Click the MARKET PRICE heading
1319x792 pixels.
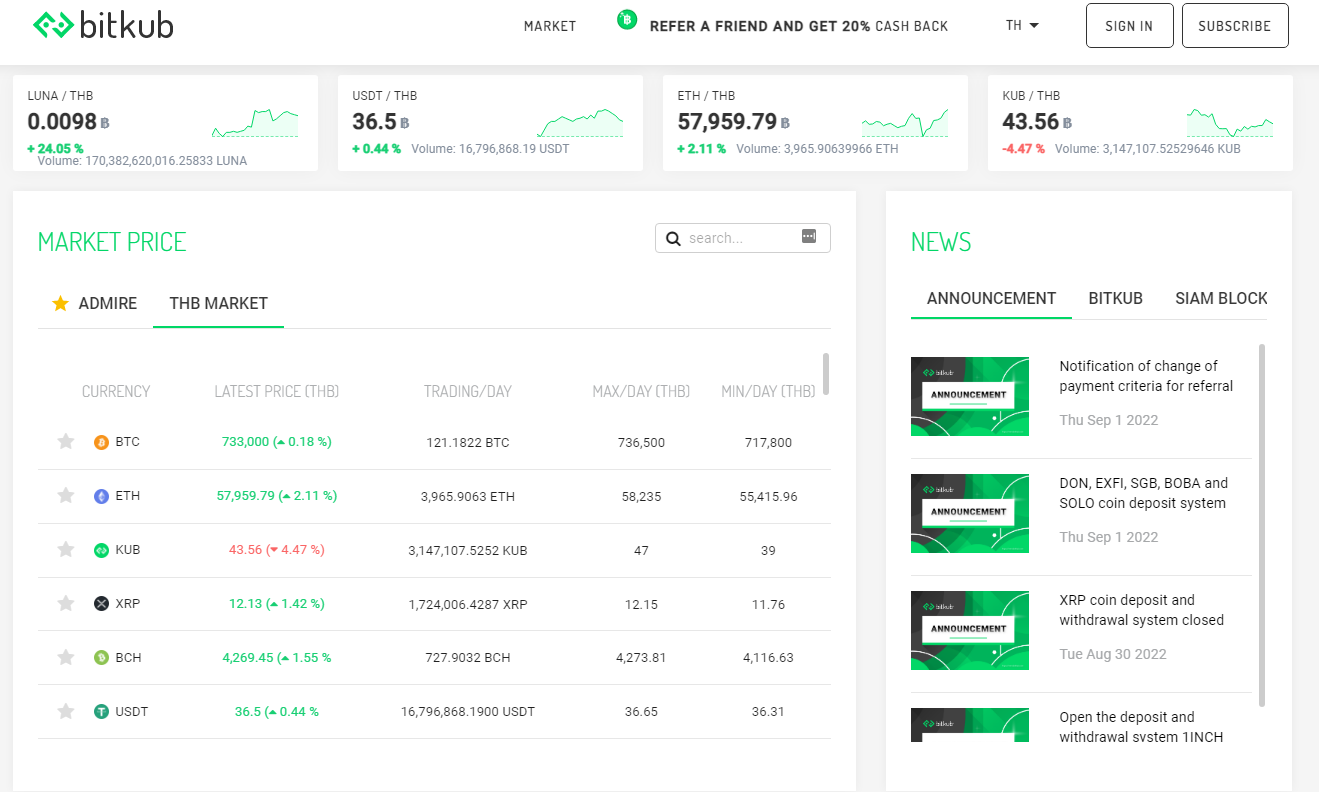coord(112,242)
